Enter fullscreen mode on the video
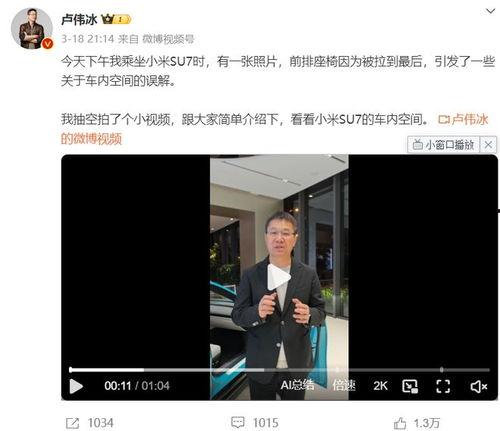Screen dimensions: 500x431 [443, 387]
